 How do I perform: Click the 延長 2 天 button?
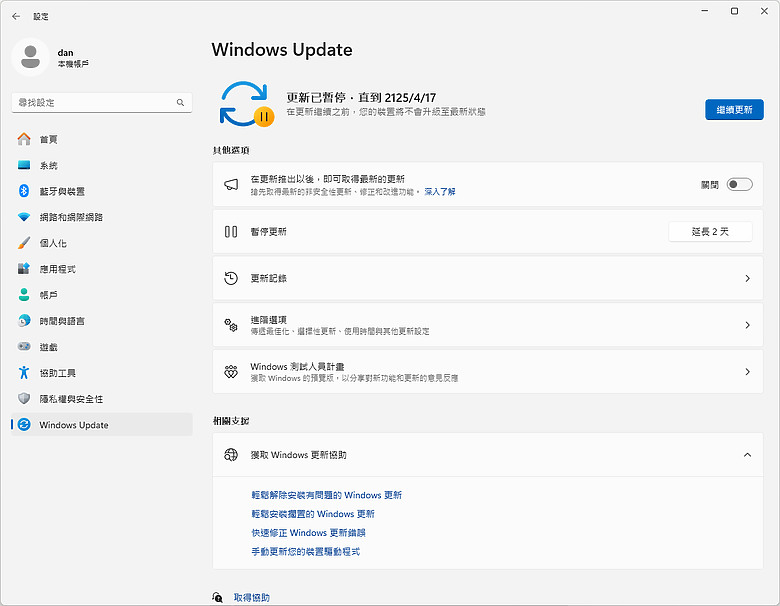(x=710, y=231)
